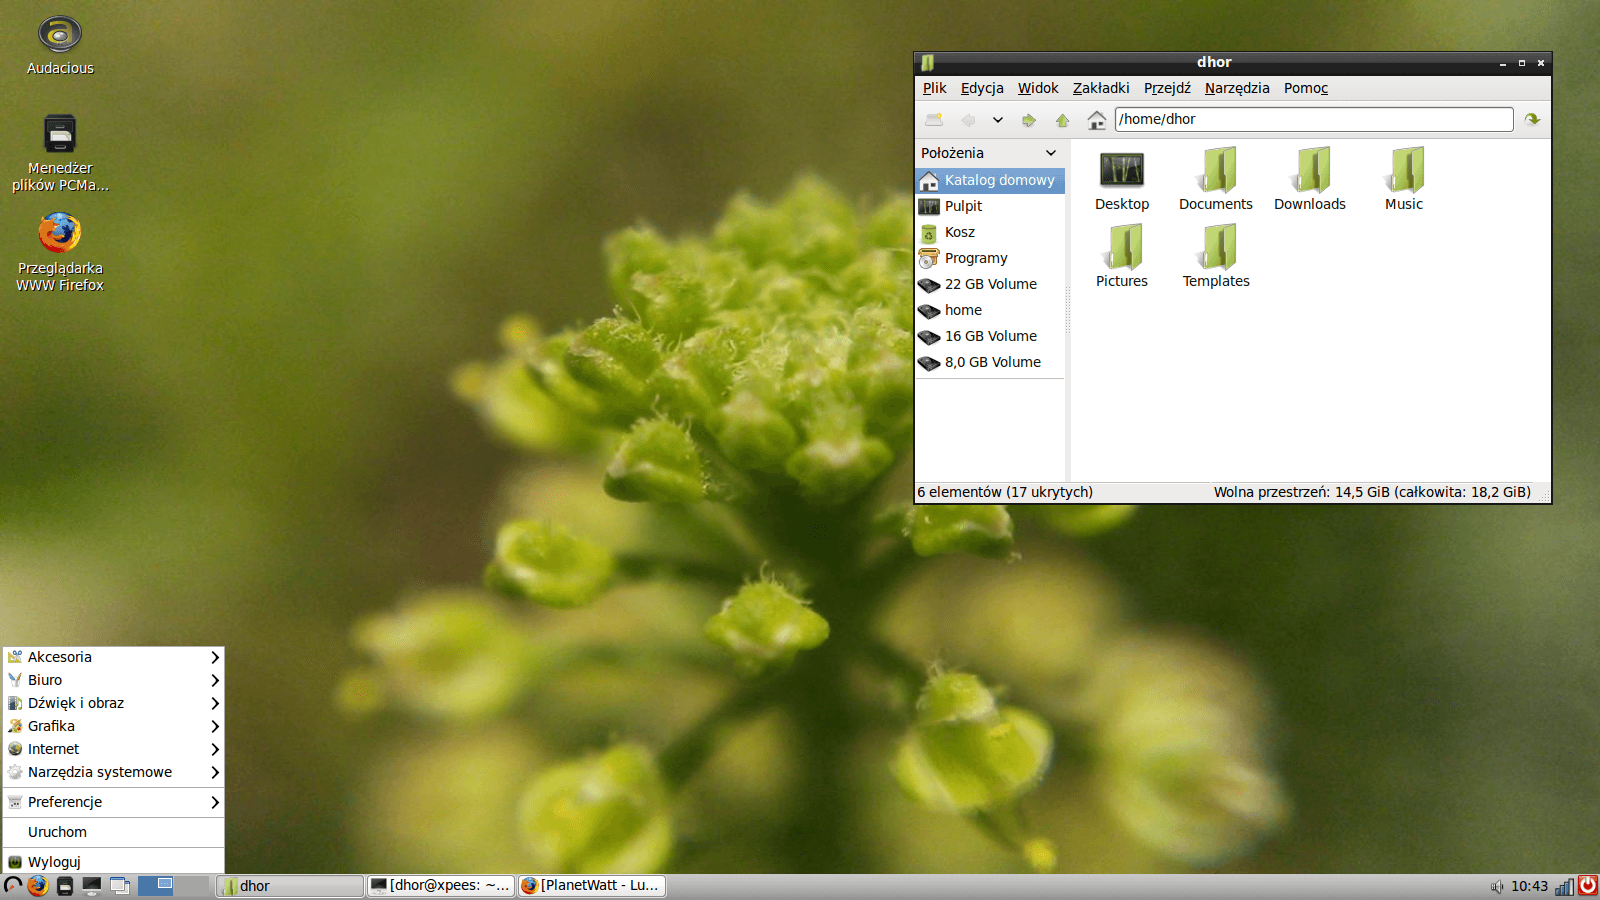Viewport: 1600px width, 900px height.
Task: Expand the Preferencje submenu
Action: [113, 802]
